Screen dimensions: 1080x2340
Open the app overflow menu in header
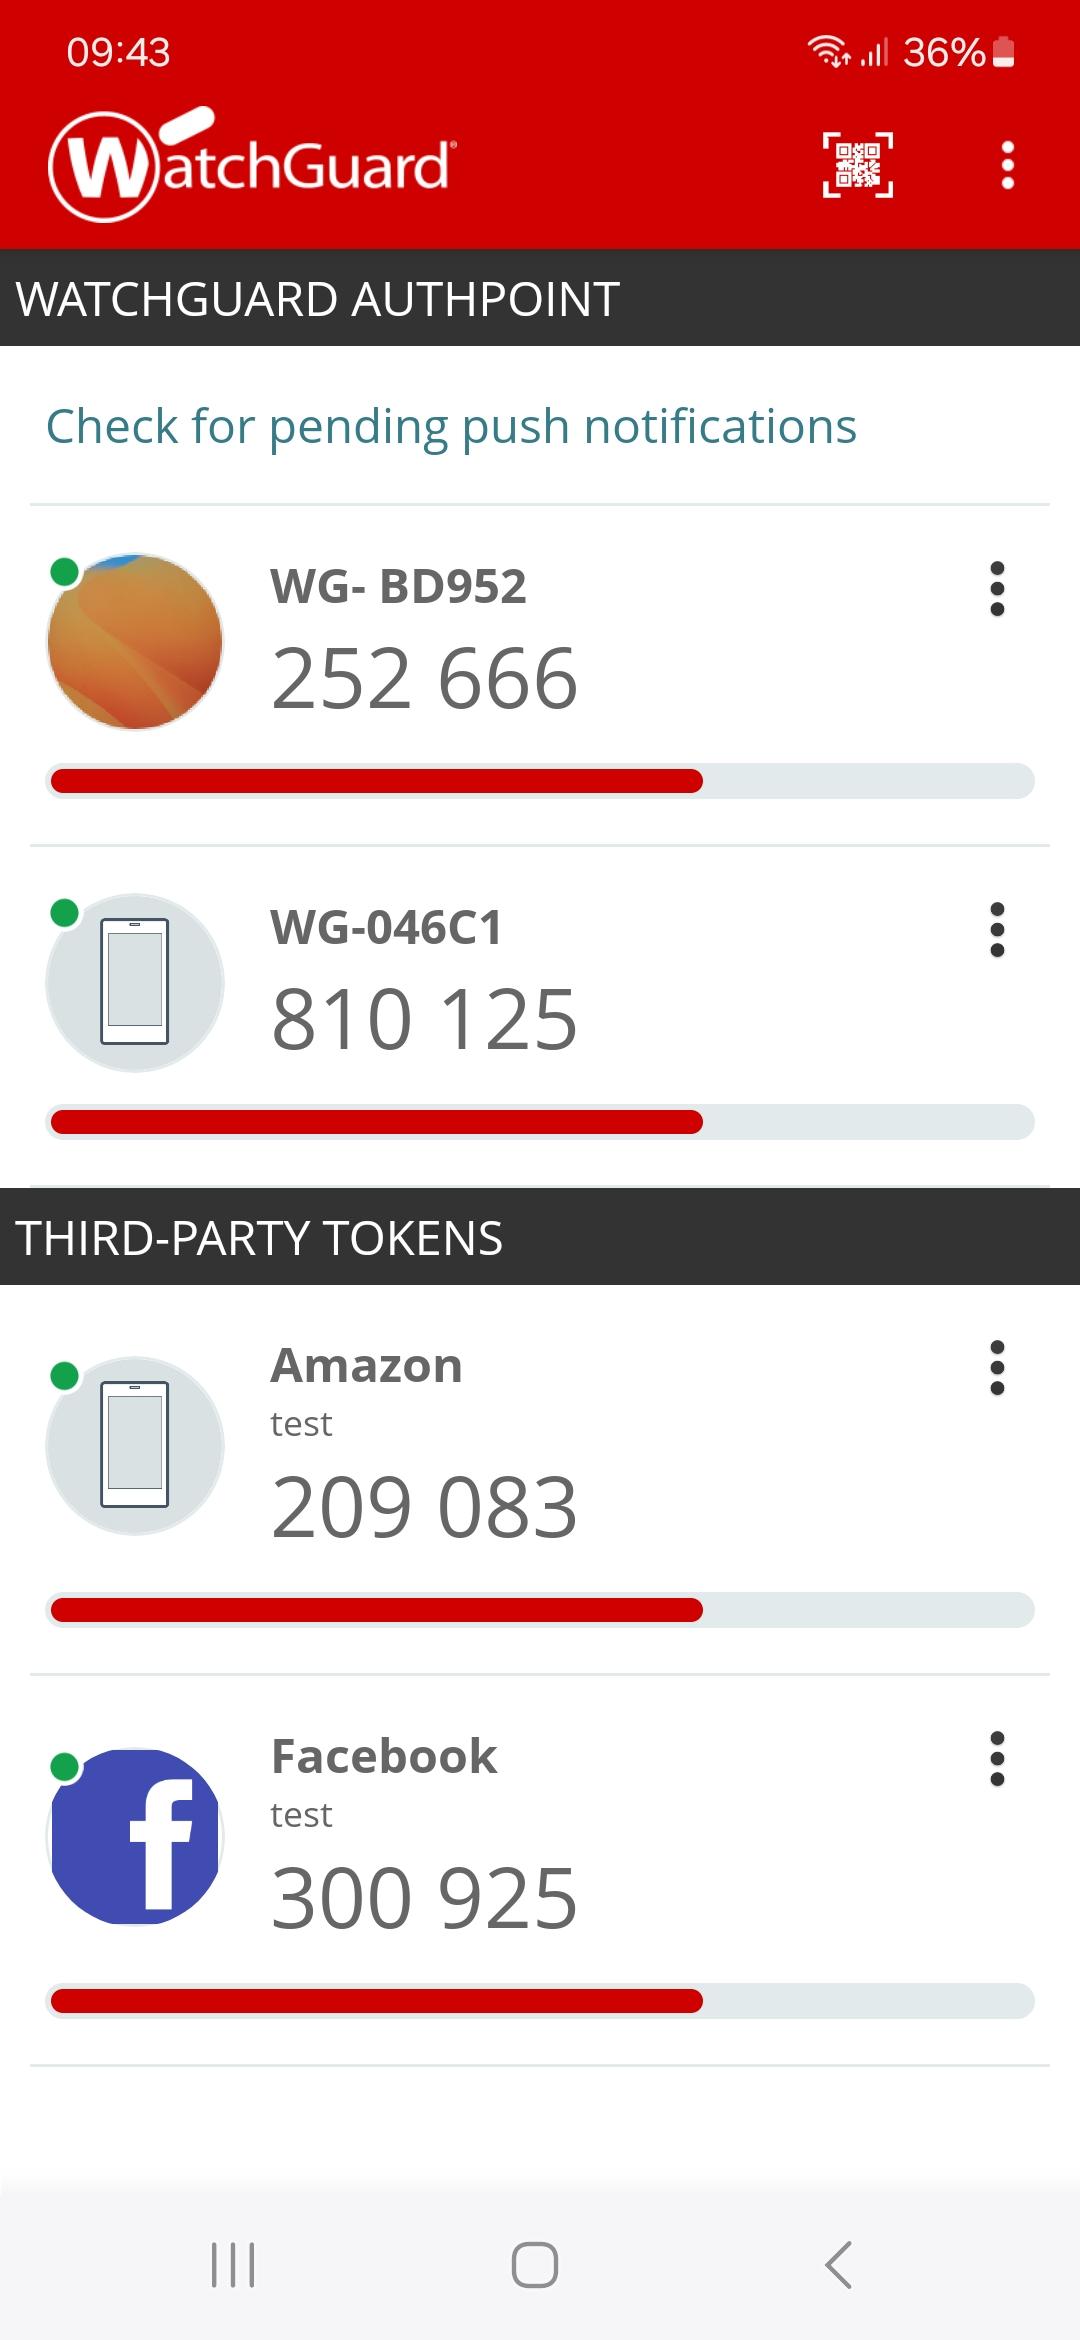click(1007, 165)
